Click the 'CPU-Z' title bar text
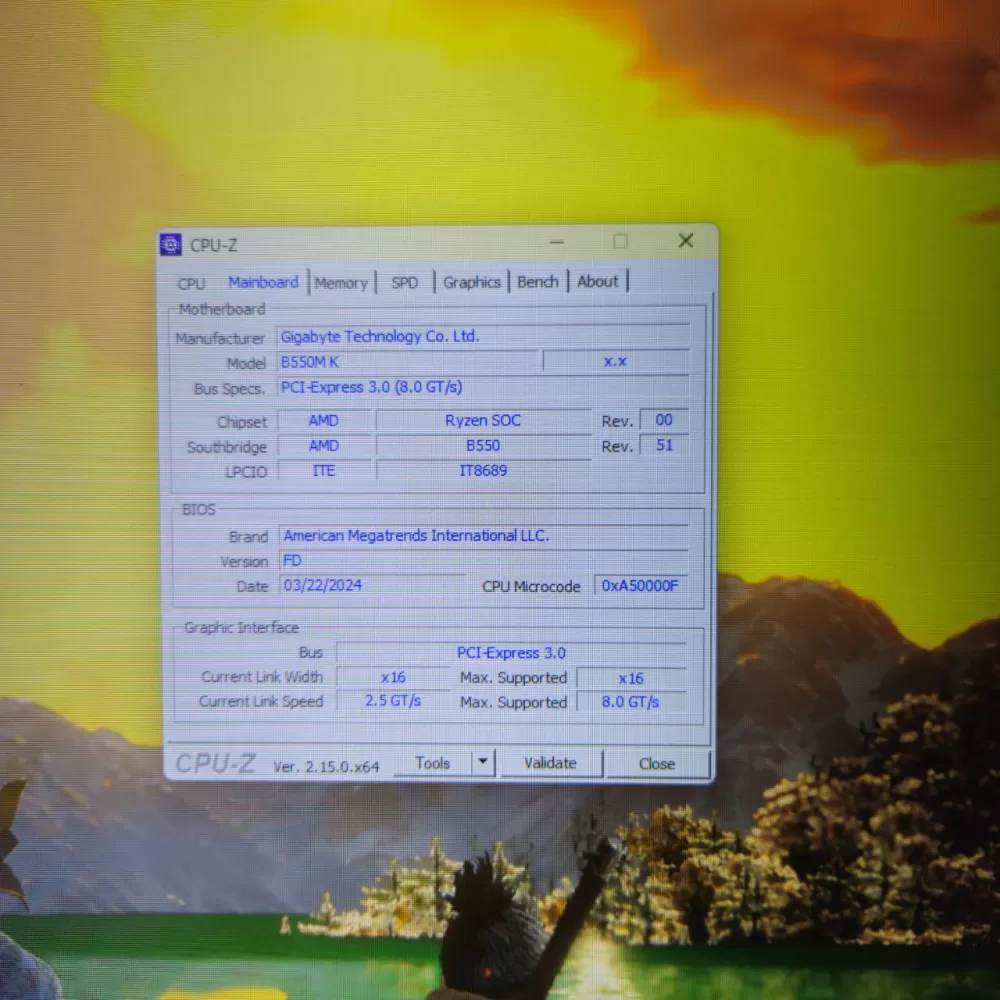Image resolution: width=1000 pixels, height=1000 pixels. tap(214, 246)
